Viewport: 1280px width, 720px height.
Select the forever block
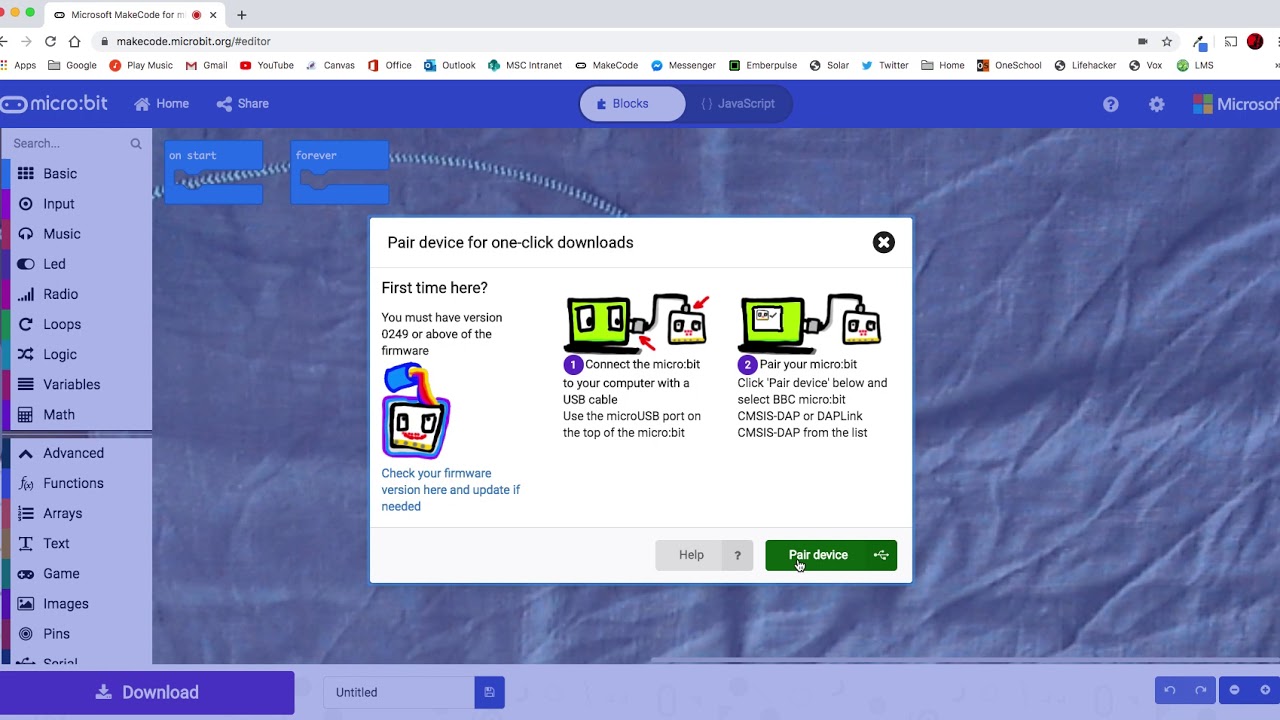[x=339, y=155]
